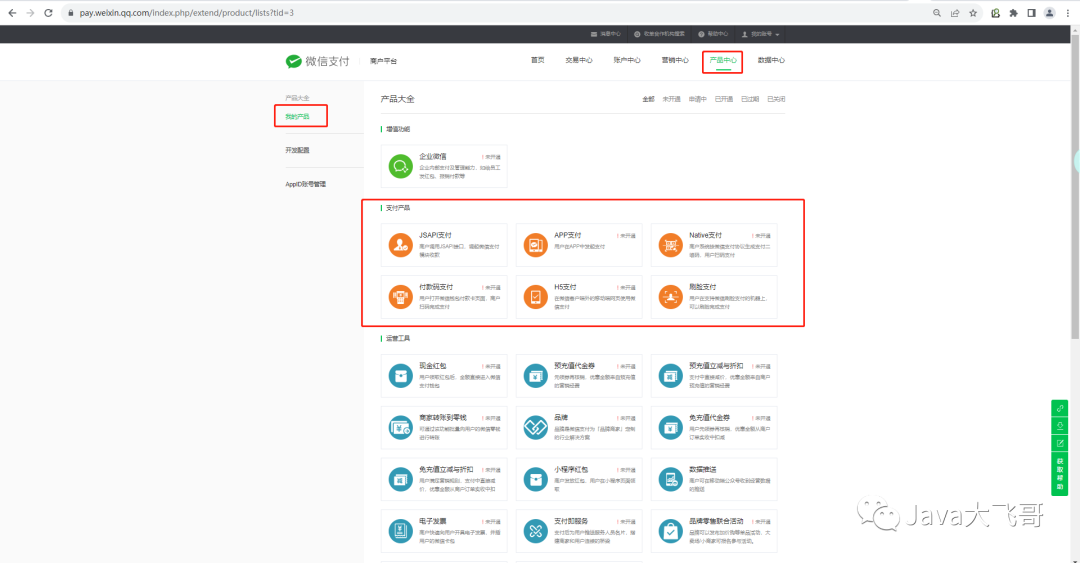Viewport: 1080px width, 563px height.
Task: Click the 免充值代金券 icon
Action: 670,427
